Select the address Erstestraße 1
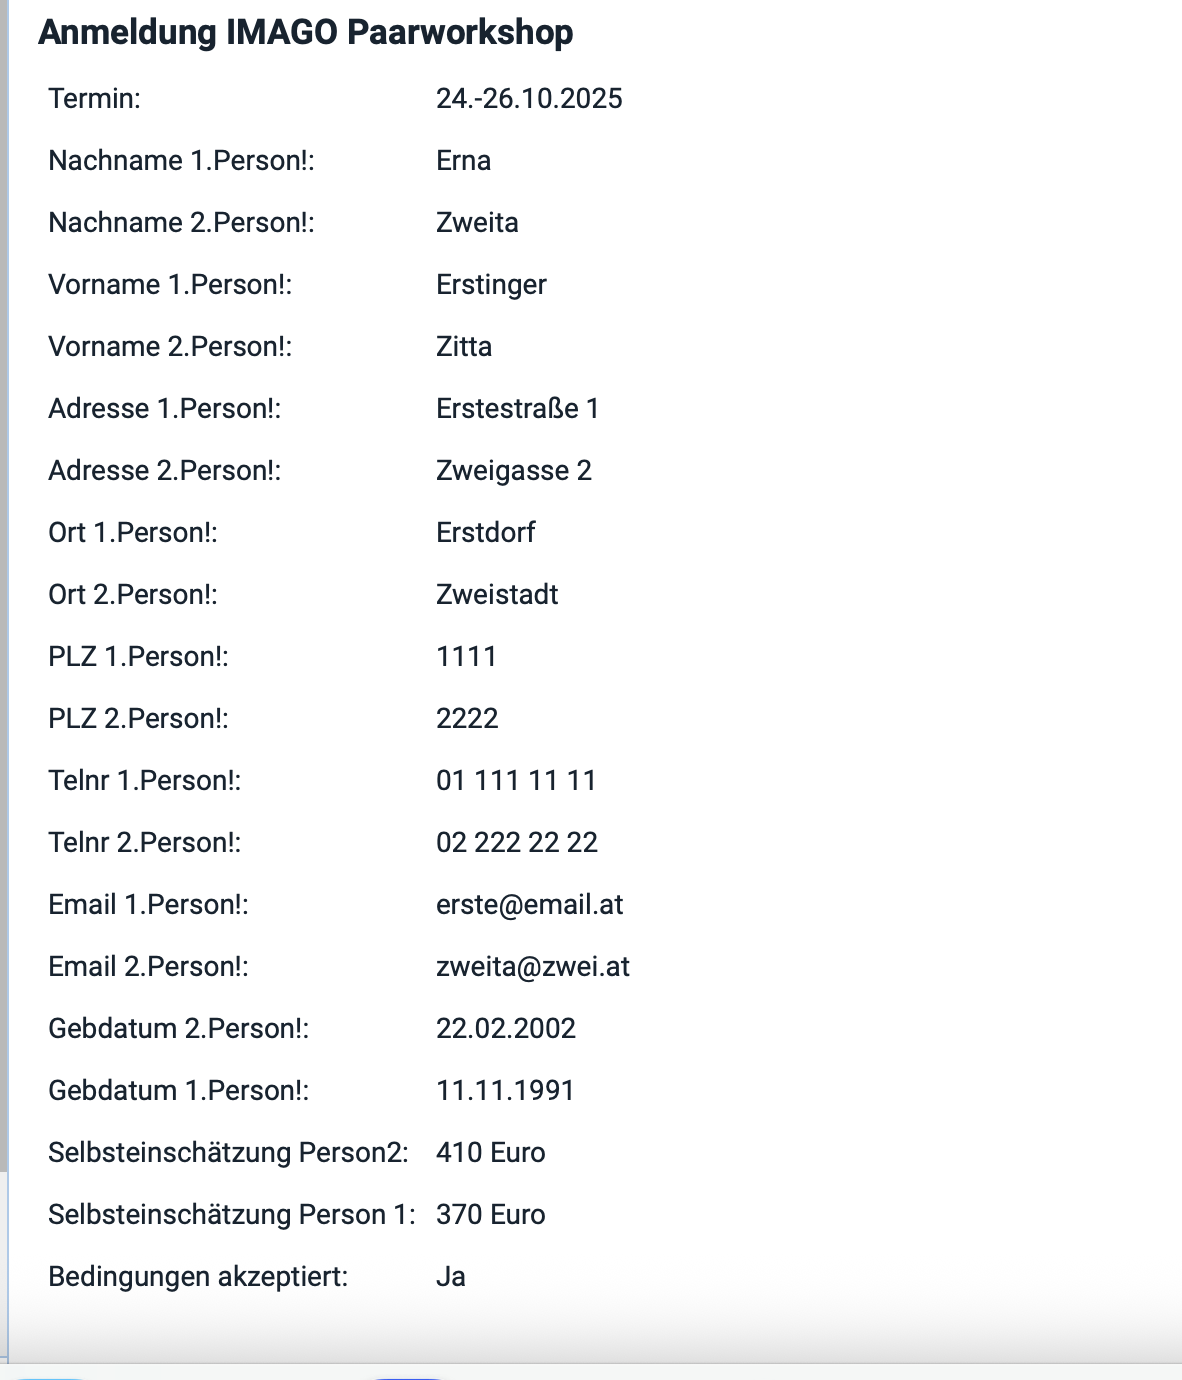1182x1380 pixels. point(517,408)
